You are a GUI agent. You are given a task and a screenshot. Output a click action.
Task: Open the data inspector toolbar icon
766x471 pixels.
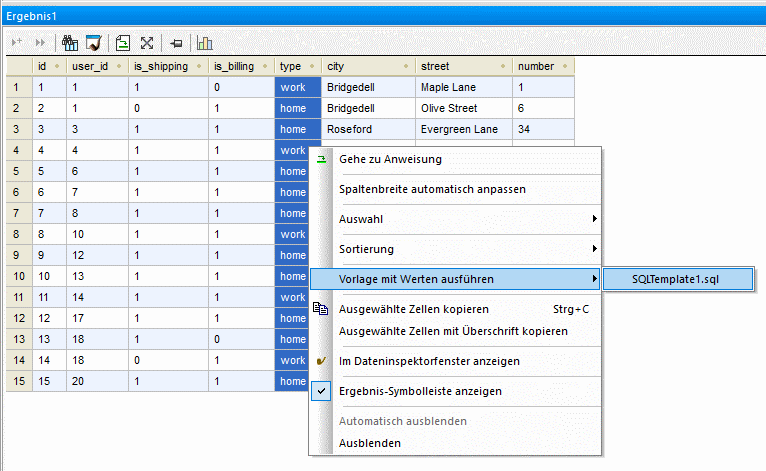(x=93, y=43)
